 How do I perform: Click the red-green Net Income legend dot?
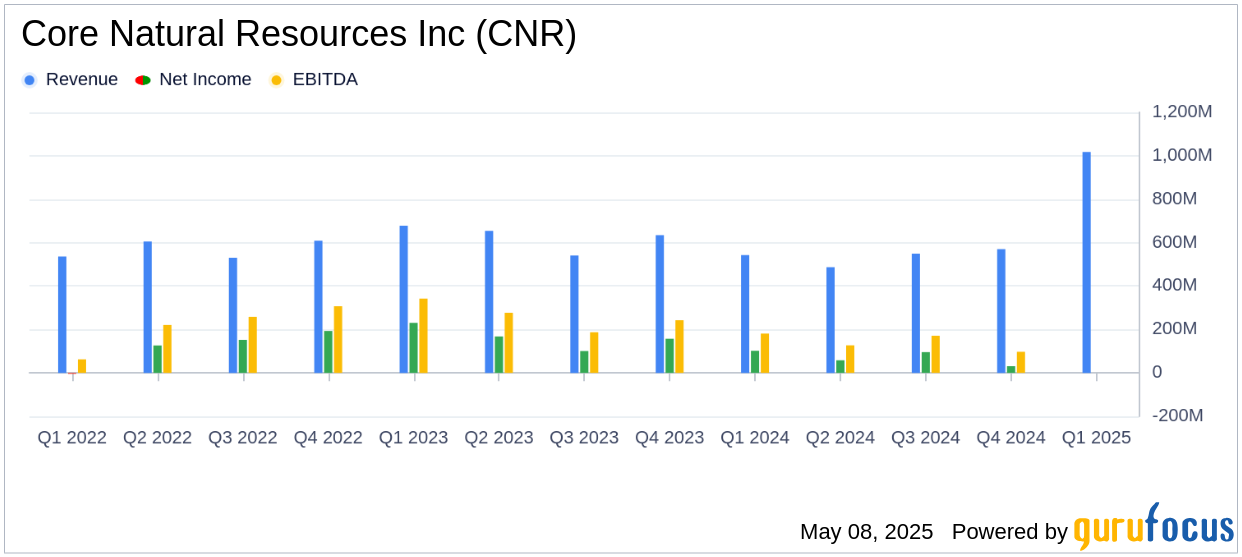click(x=143, y=80)
